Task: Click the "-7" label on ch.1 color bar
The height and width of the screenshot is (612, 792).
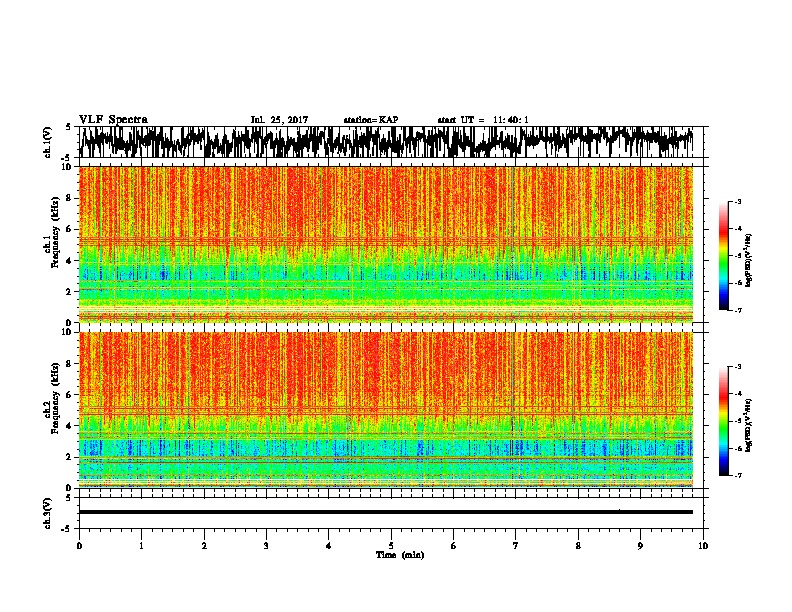Action: click(737, 310)
